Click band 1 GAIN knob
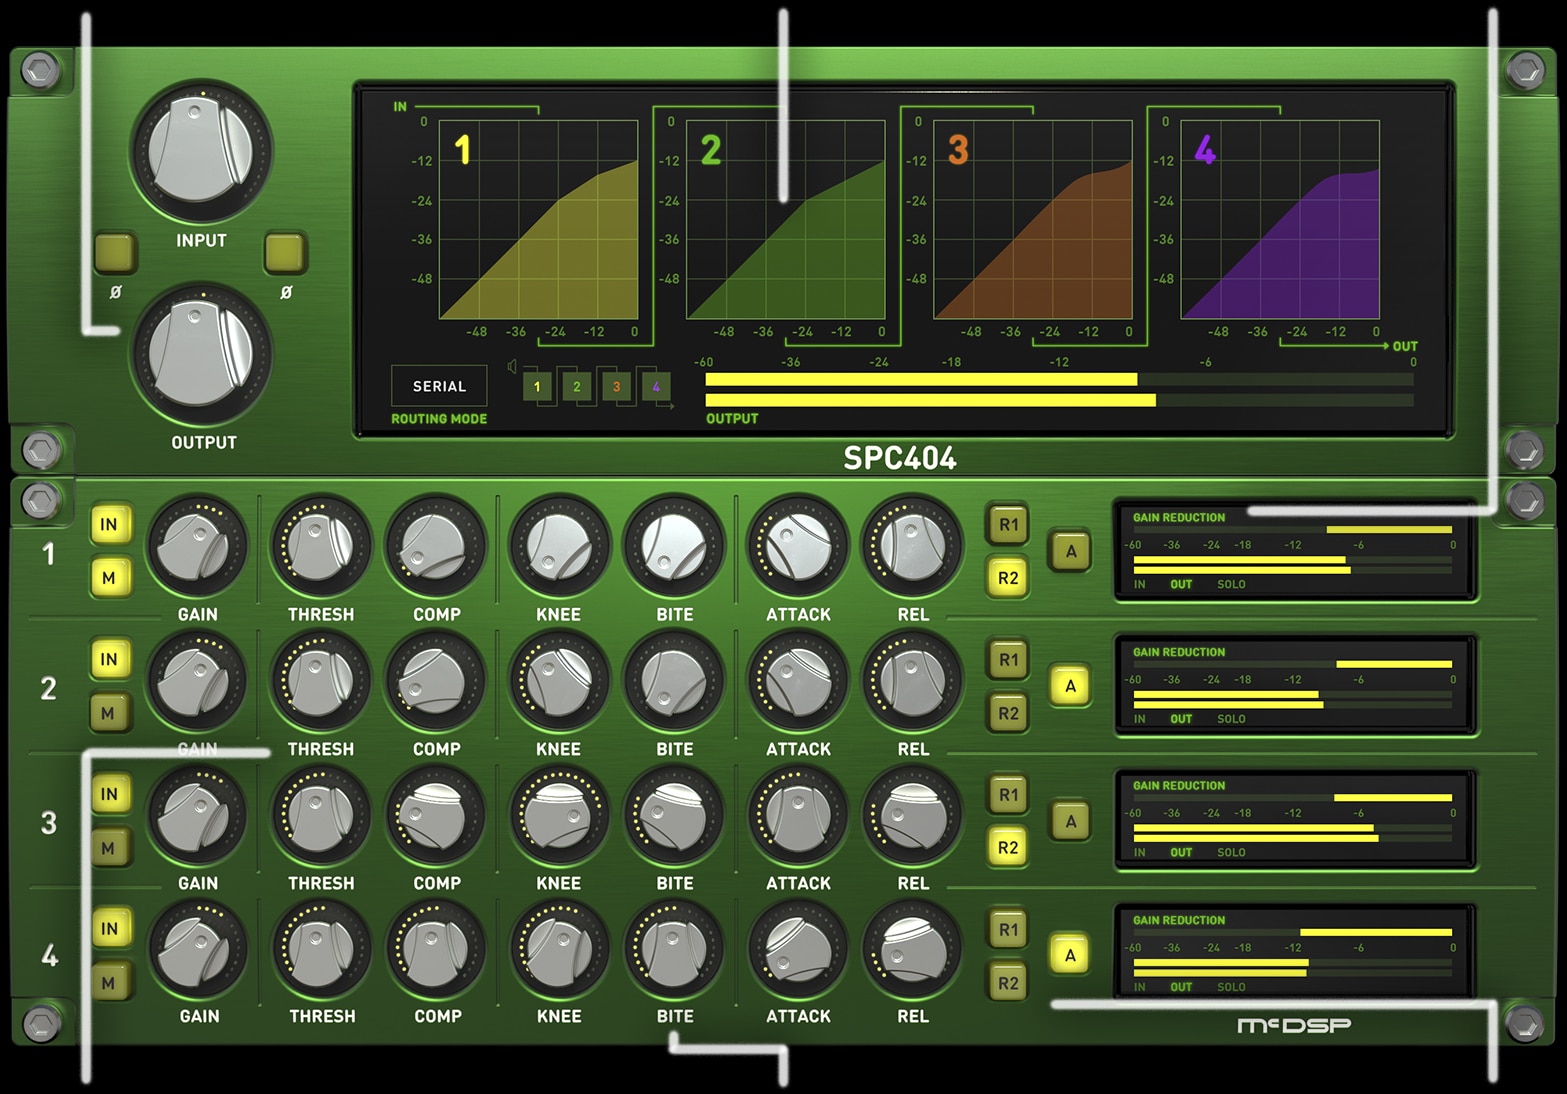Viewport: 1567px width, 1094px height. click(197, 547)
